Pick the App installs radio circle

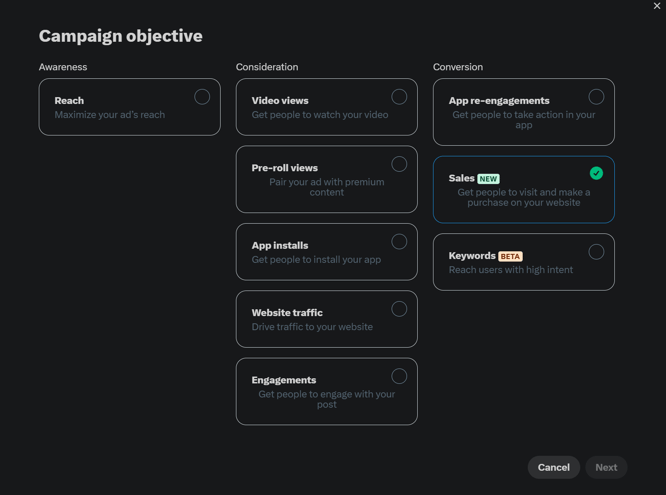pos(399,242)
